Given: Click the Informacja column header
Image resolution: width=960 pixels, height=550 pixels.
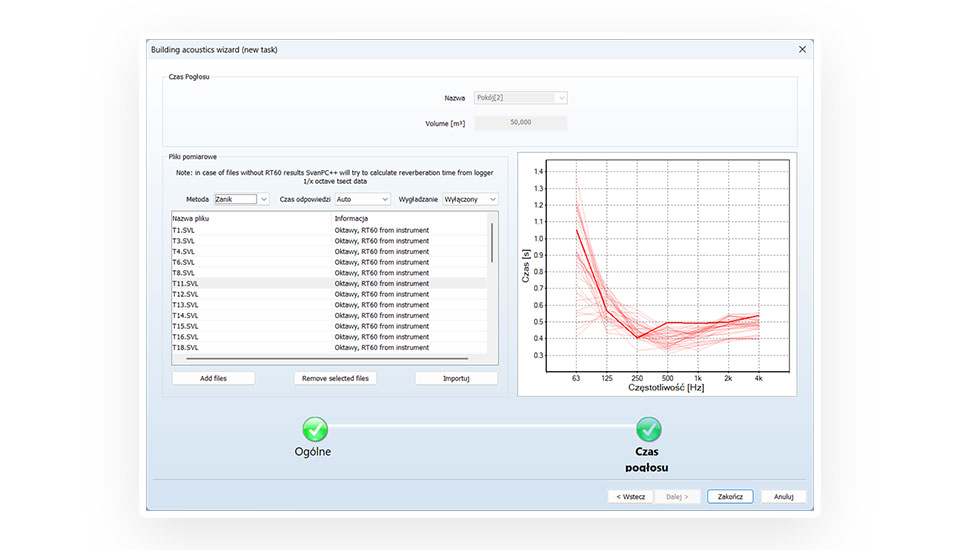Looking at the screenshot, I should click(409, 219).
